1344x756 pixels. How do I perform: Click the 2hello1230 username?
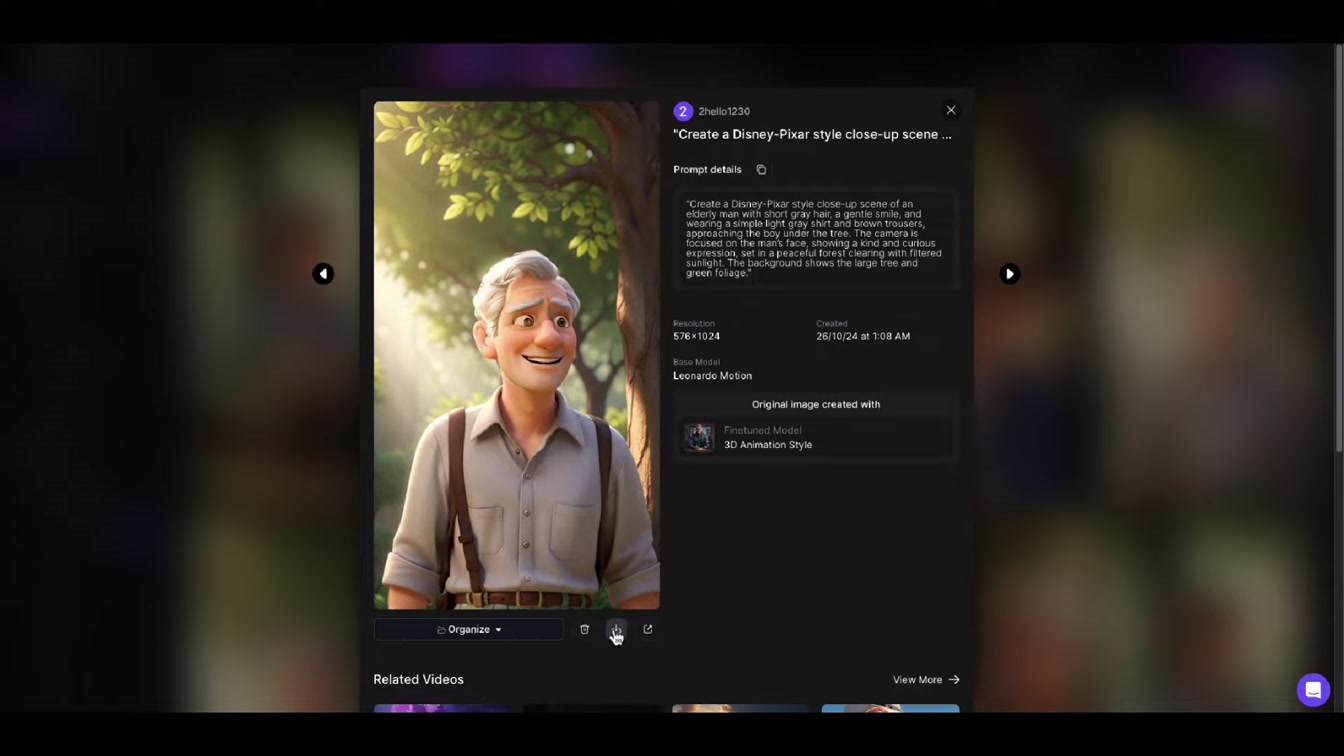pos(724,111)
